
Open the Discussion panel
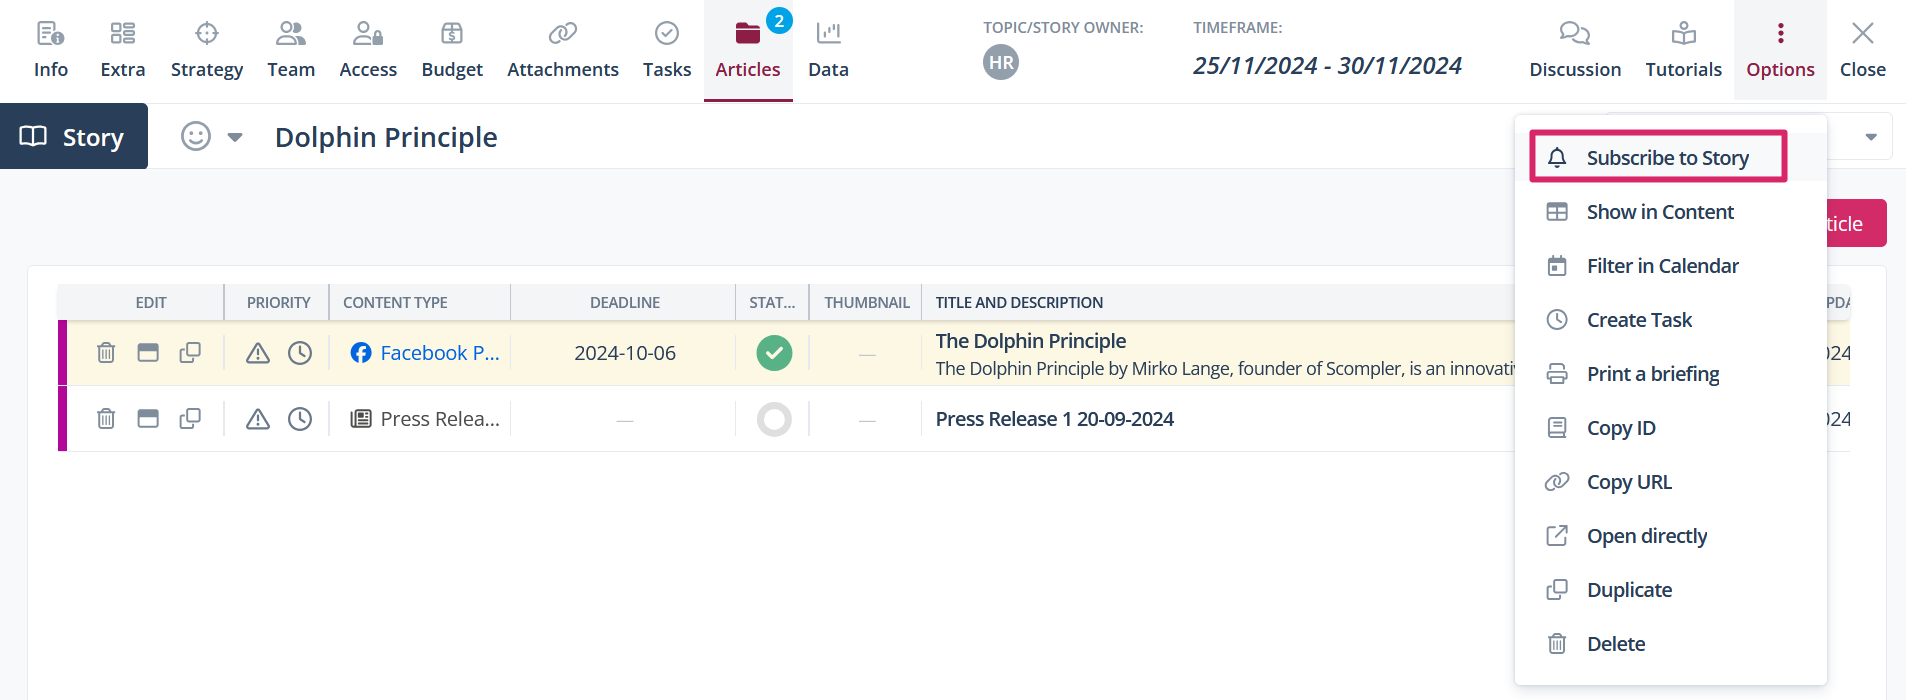click(1574, 50)
